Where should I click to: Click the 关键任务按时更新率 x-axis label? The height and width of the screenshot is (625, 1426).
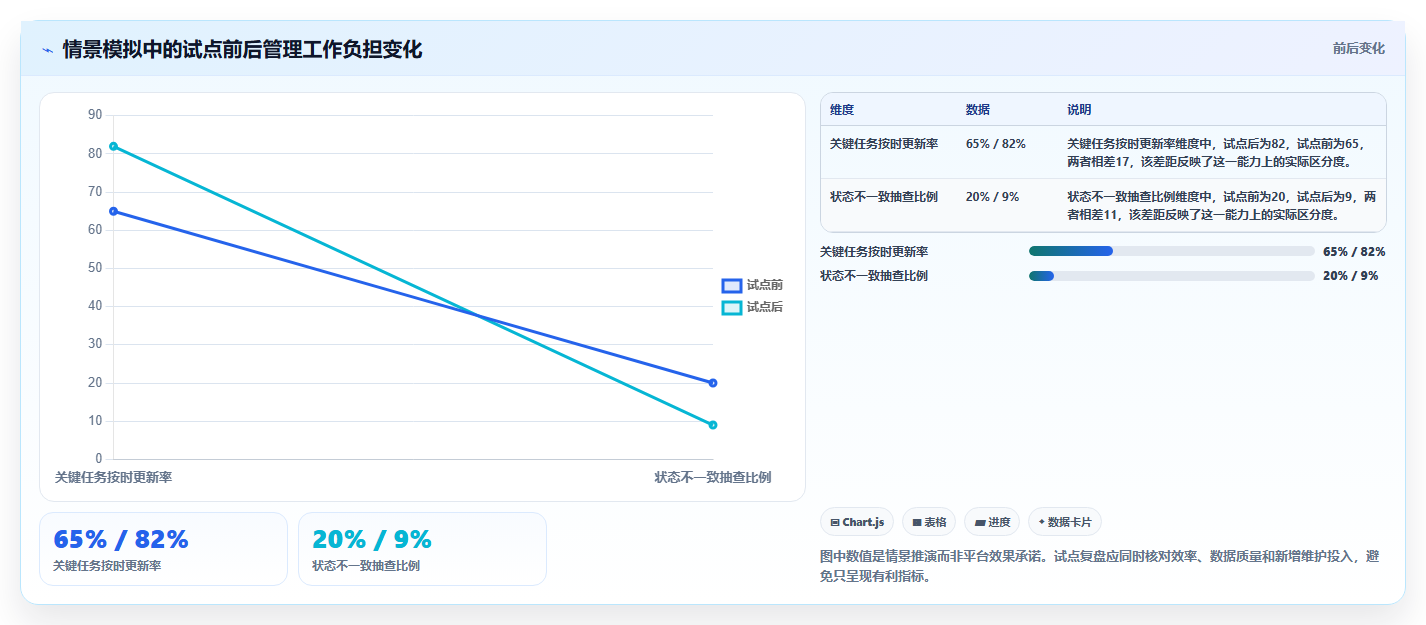coord(113,478)
